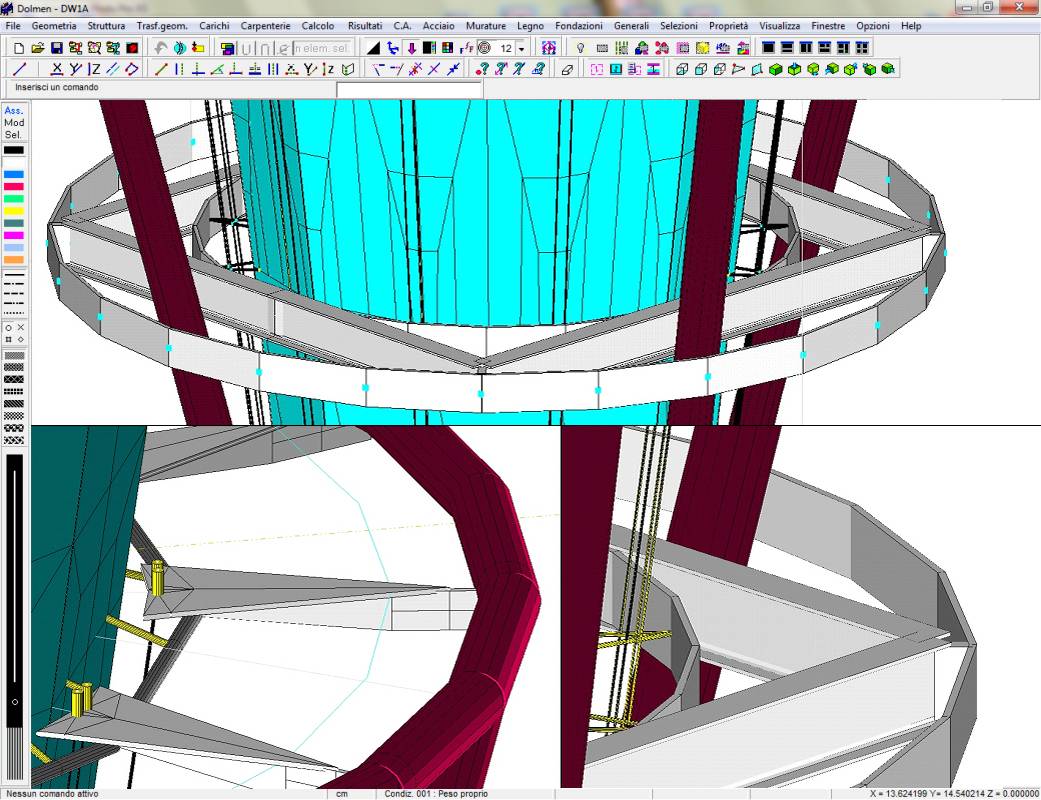Open the Acciaio menu
The width and height of the screenshot is (1041, 800).
coord(439,26)
